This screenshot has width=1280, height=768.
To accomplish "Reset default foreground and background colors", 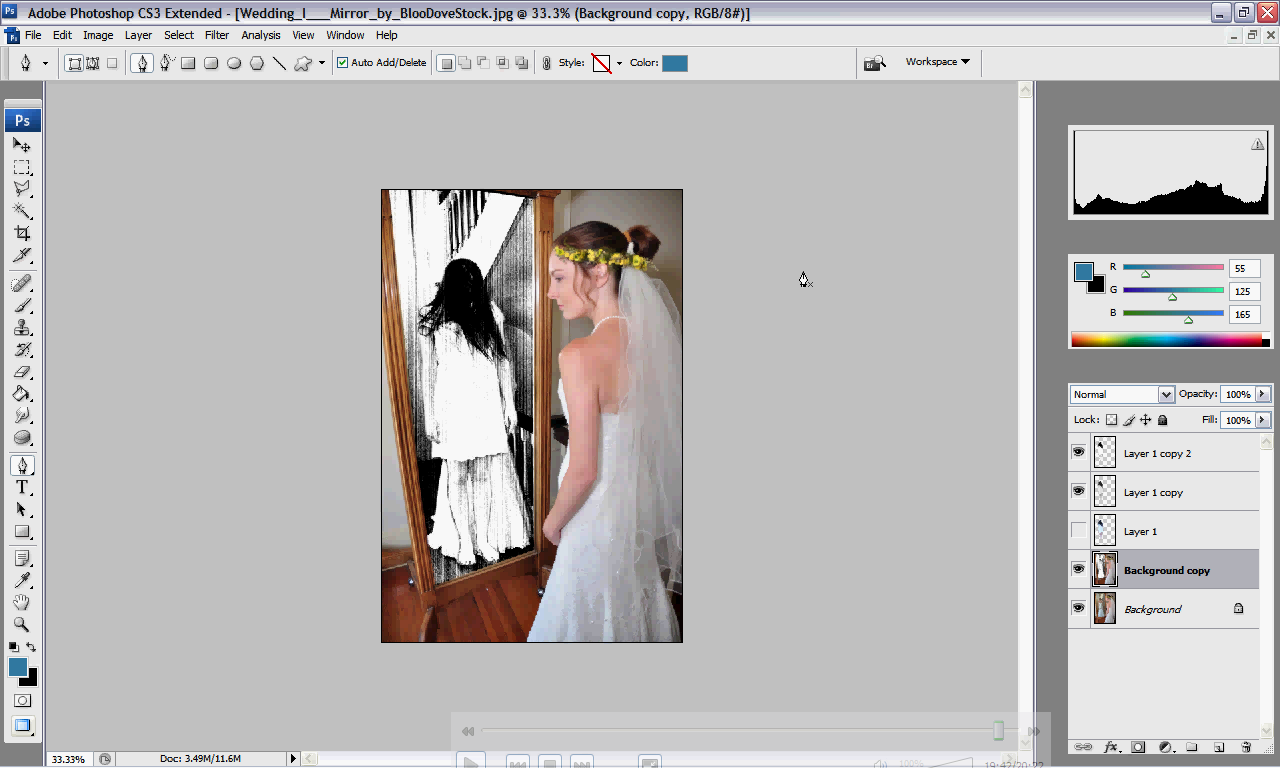I will click(x=13, y=647).
